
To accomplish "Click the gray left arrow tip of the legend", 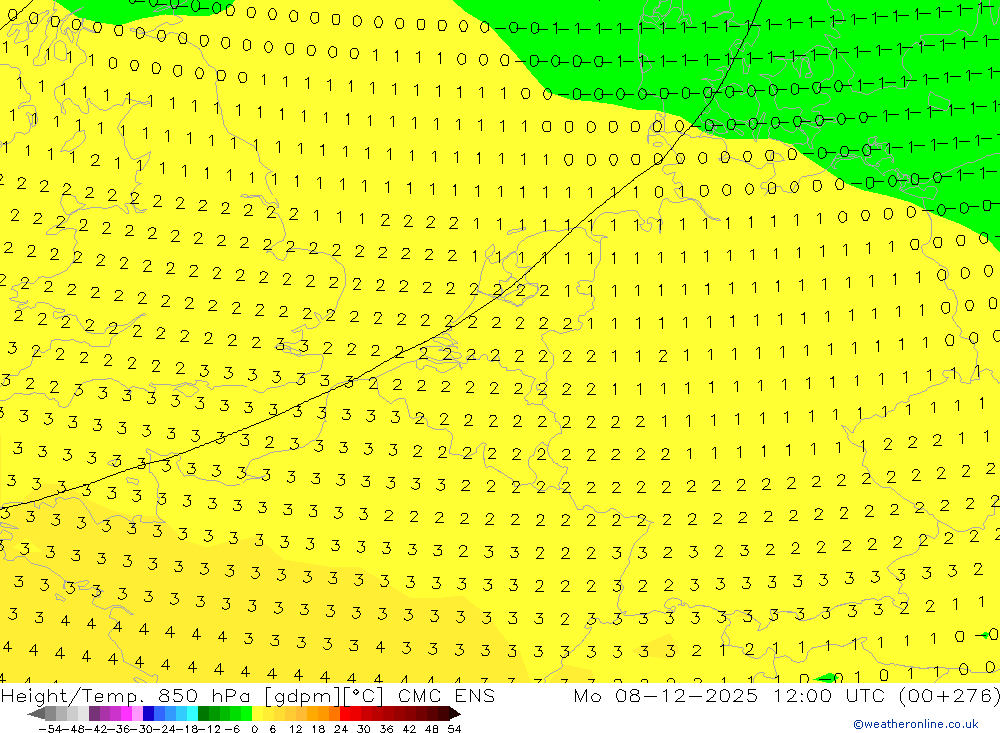I will (x=36, y=714).
